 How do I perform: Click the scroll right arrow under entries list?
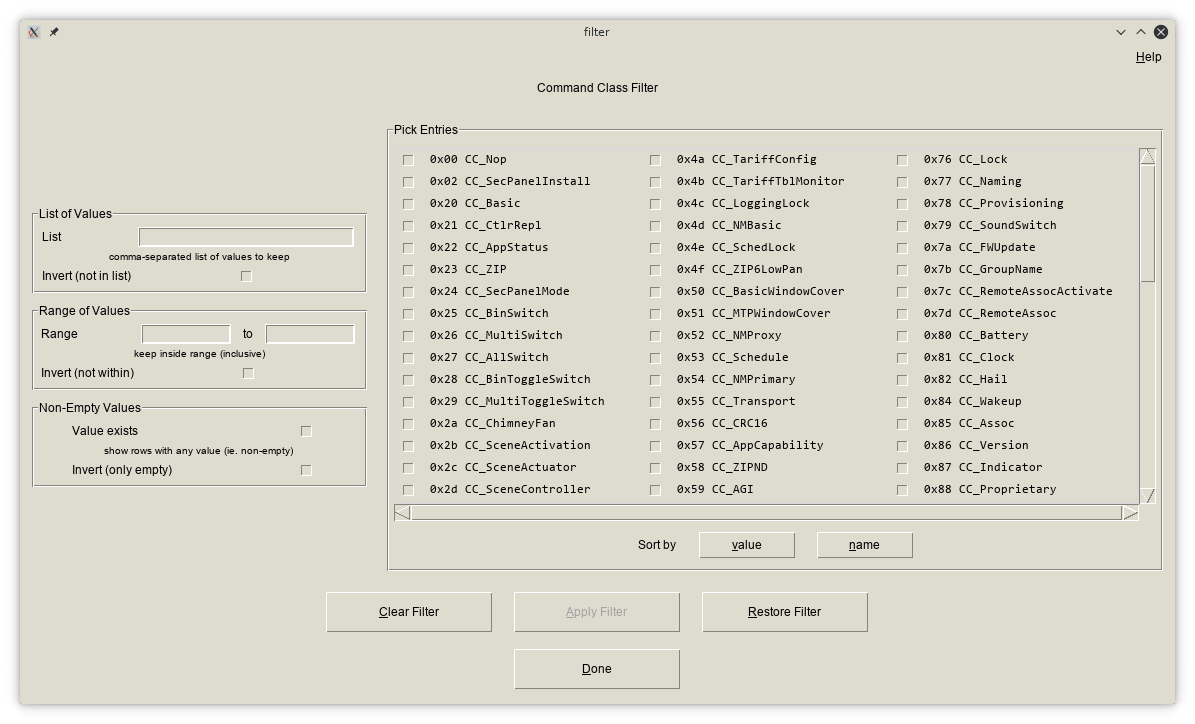tap(1130, 513)
